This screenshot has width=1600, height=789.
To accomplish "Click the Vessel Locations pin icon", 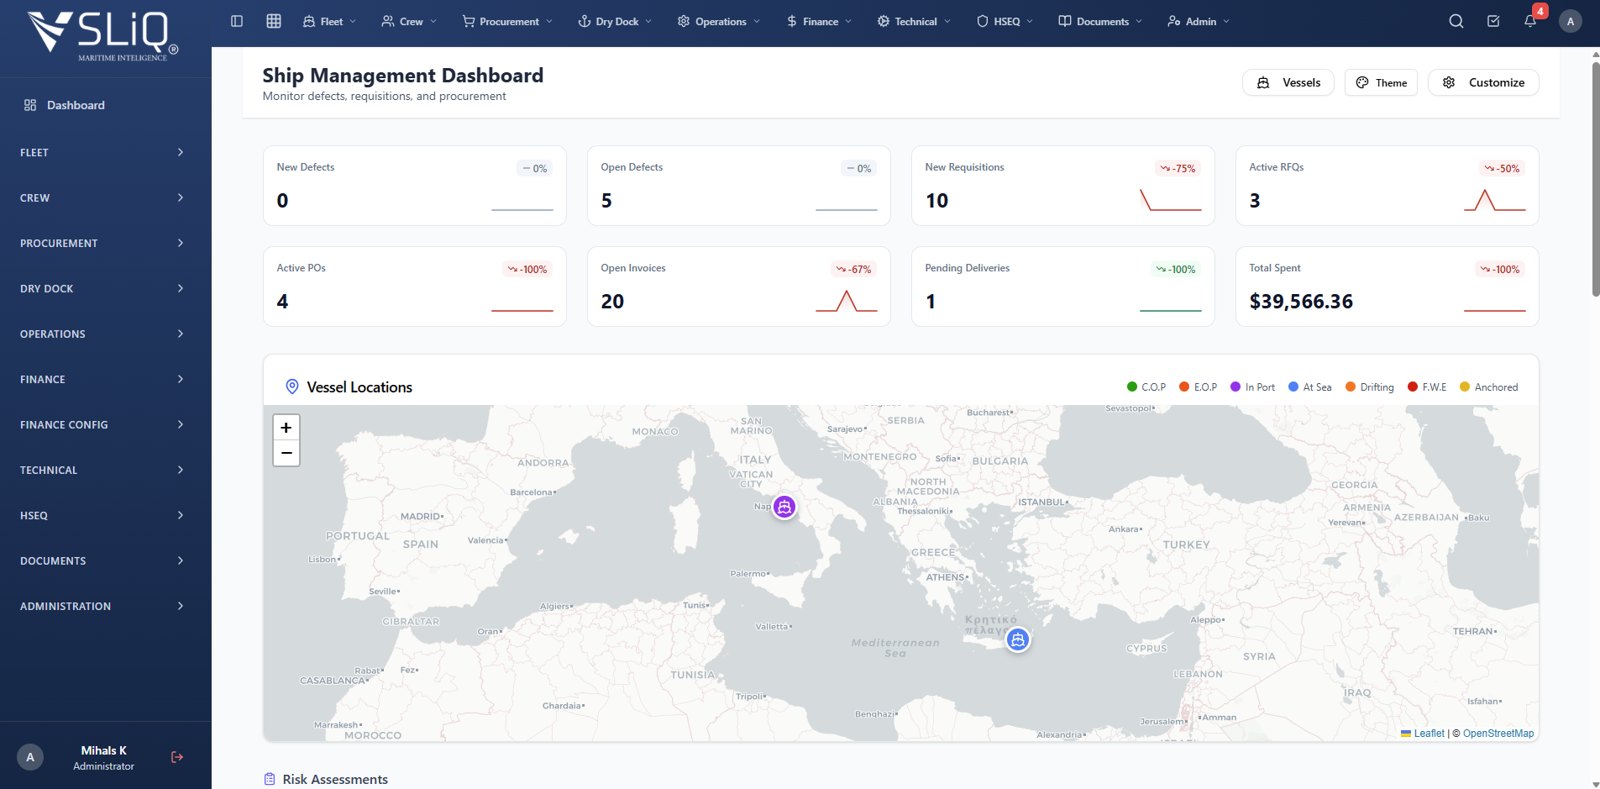I will [292, 387].
